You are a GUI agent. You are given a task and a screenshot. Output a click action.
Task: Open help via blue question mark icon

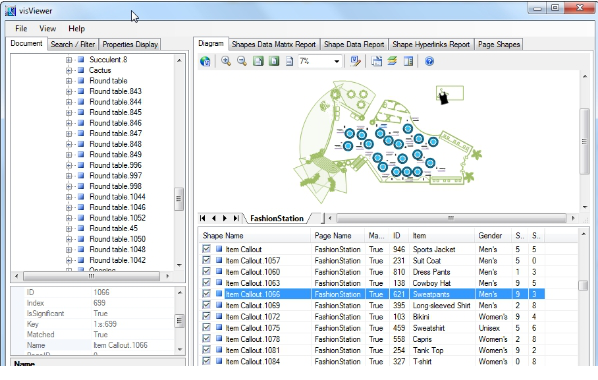(429, 61)
